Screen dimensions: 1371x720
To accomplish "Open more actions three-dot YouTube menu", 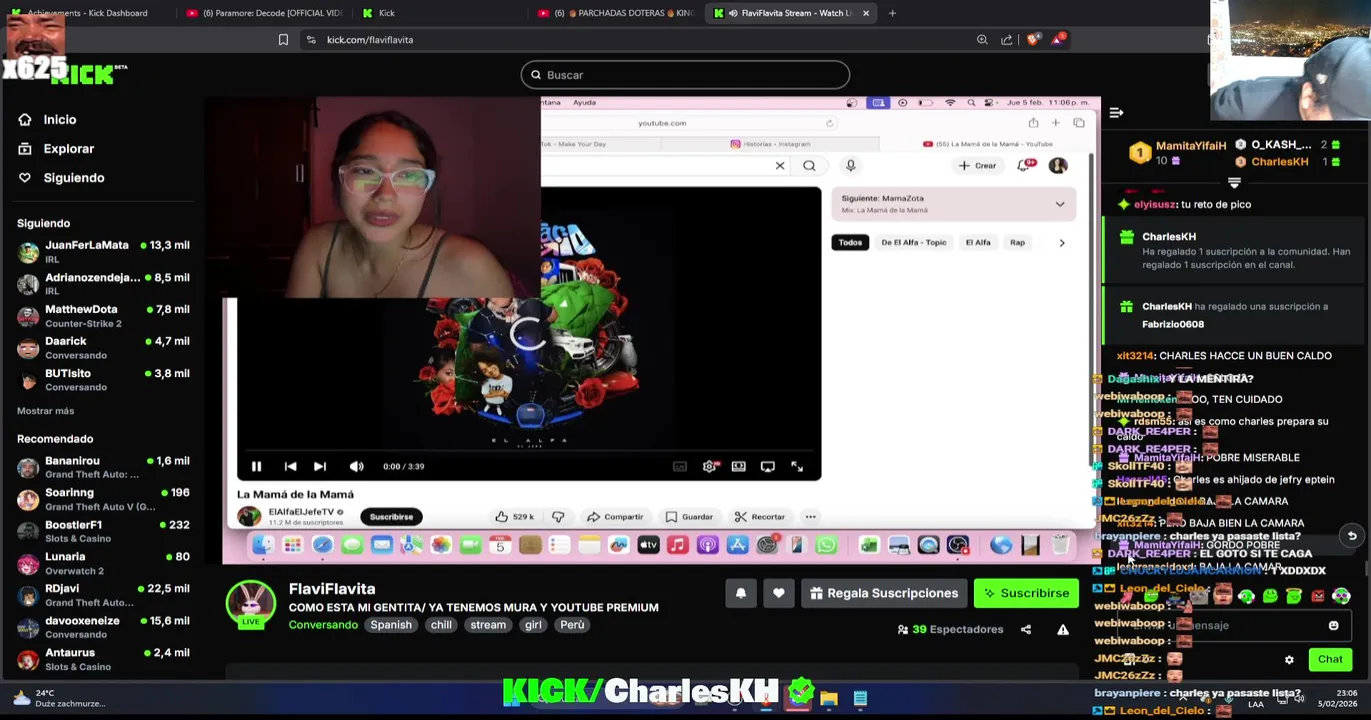I will click(x=810, y=516).
